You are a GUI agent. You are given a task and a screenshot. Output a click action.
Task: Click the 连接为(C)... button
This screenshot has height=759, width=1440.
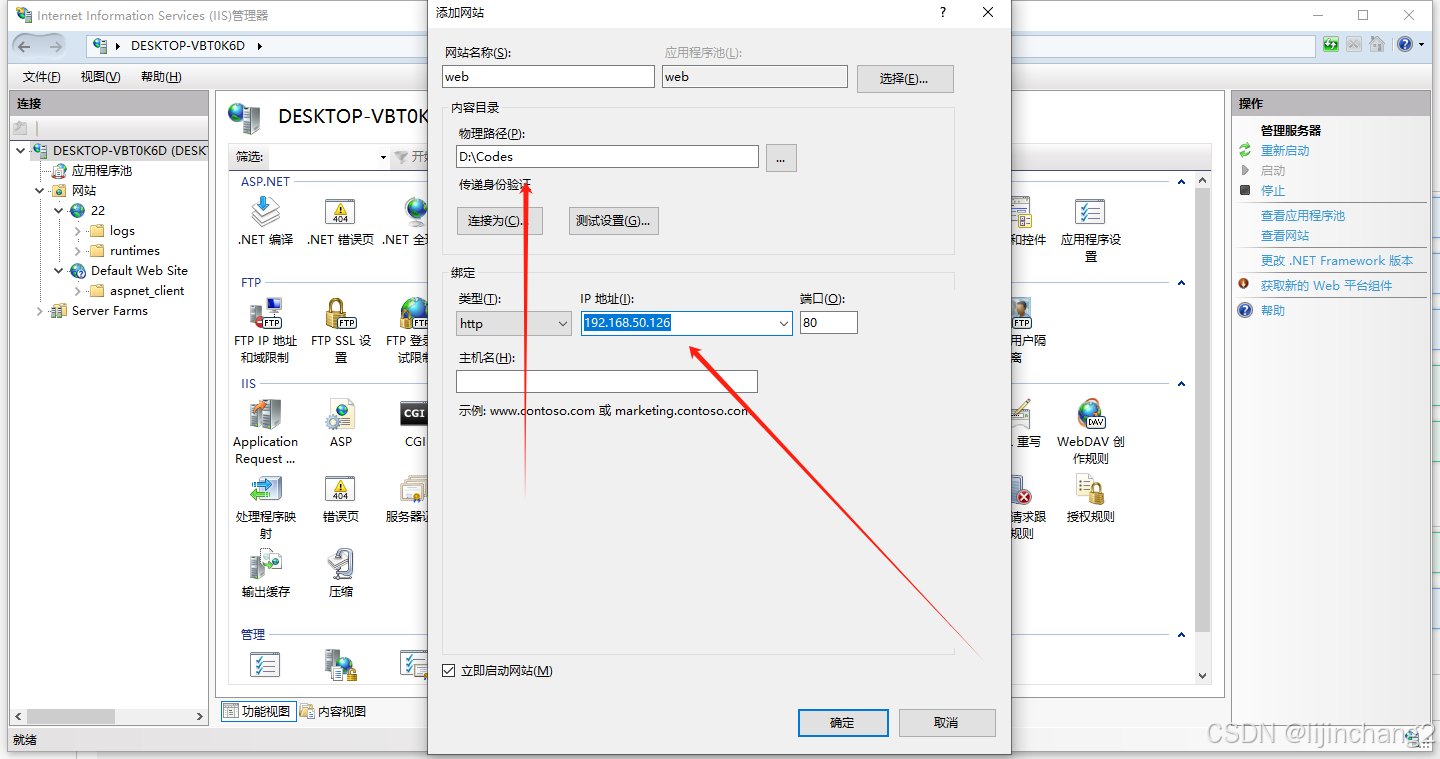(x=500, y=221)
